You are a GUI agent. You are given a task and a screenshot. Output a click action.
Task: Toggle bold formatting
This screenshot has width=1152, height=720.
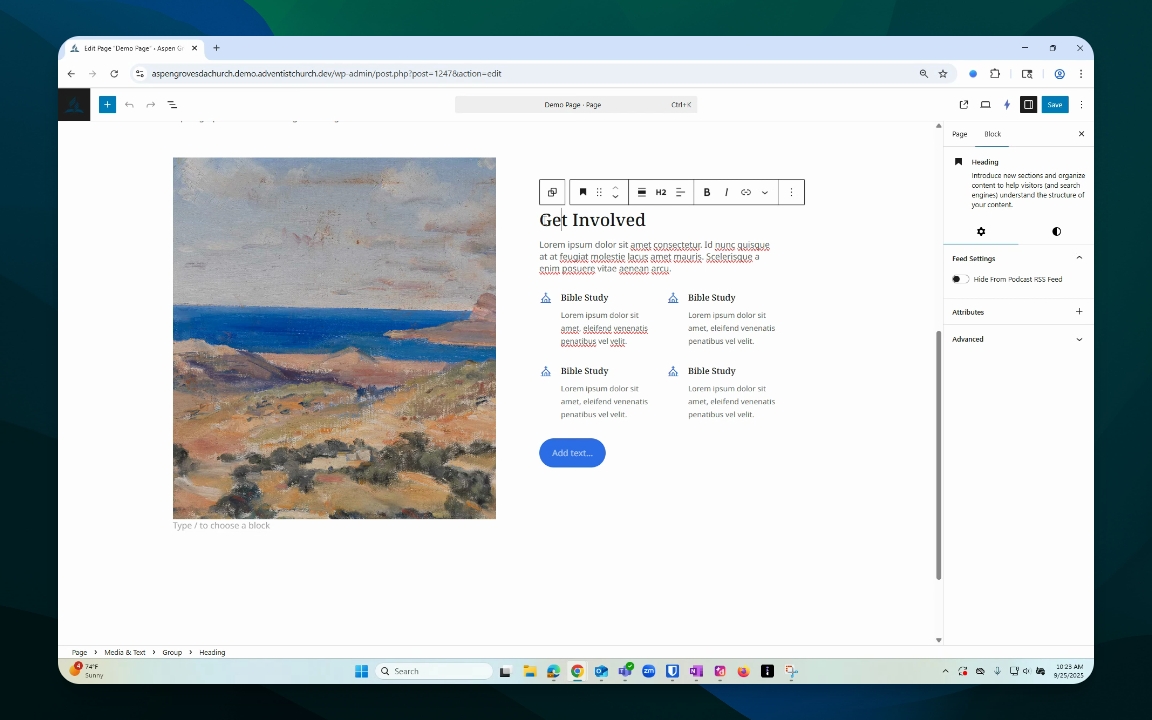pyautogui.click(x=707, y=192)
